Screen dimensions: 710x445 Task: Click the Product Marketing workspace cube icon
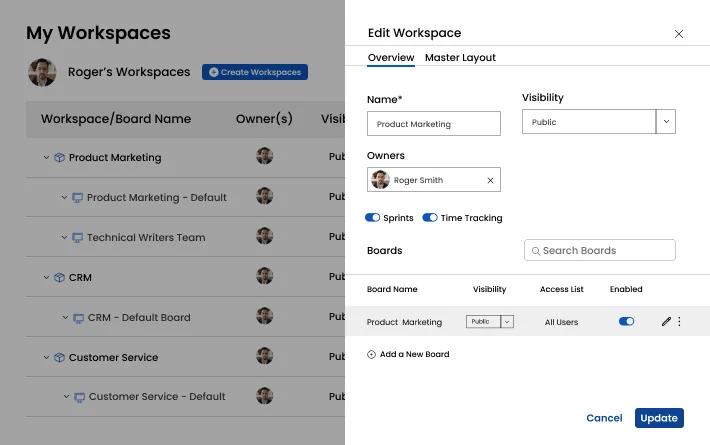tap(59, 158)
